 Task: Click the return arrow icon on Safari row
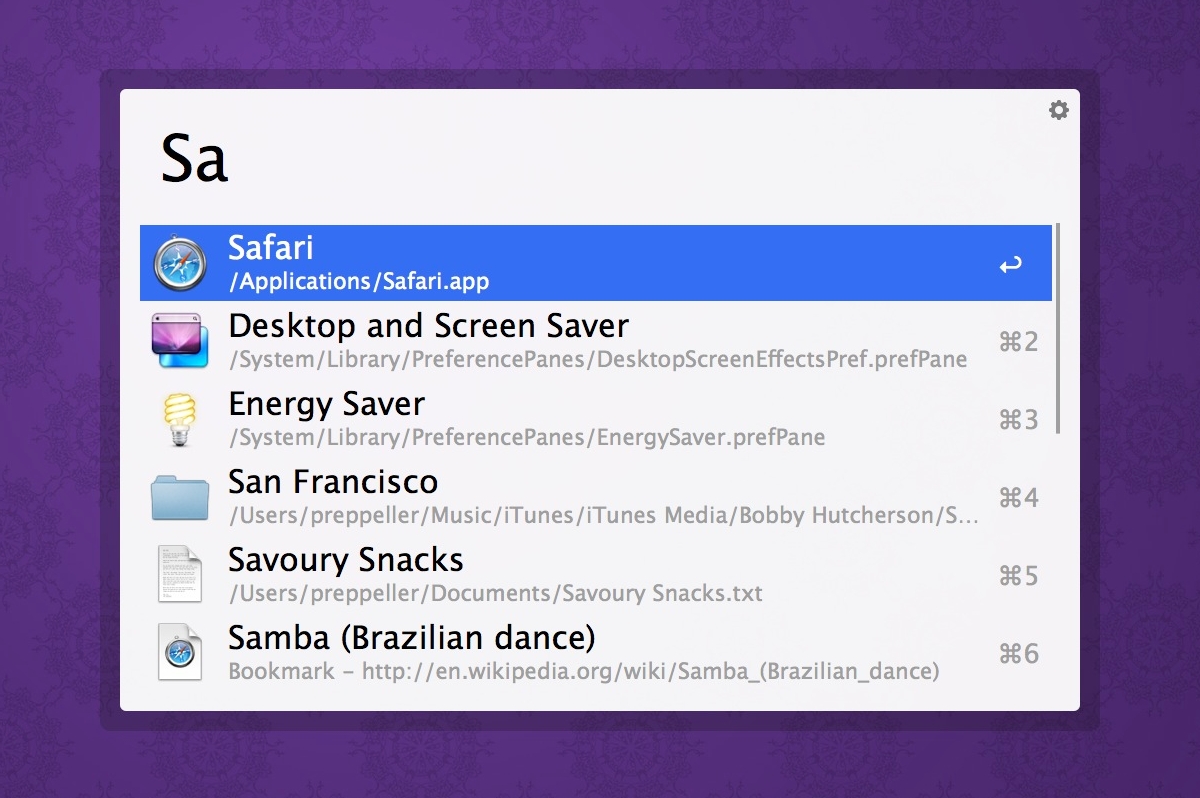point(1011,265)
